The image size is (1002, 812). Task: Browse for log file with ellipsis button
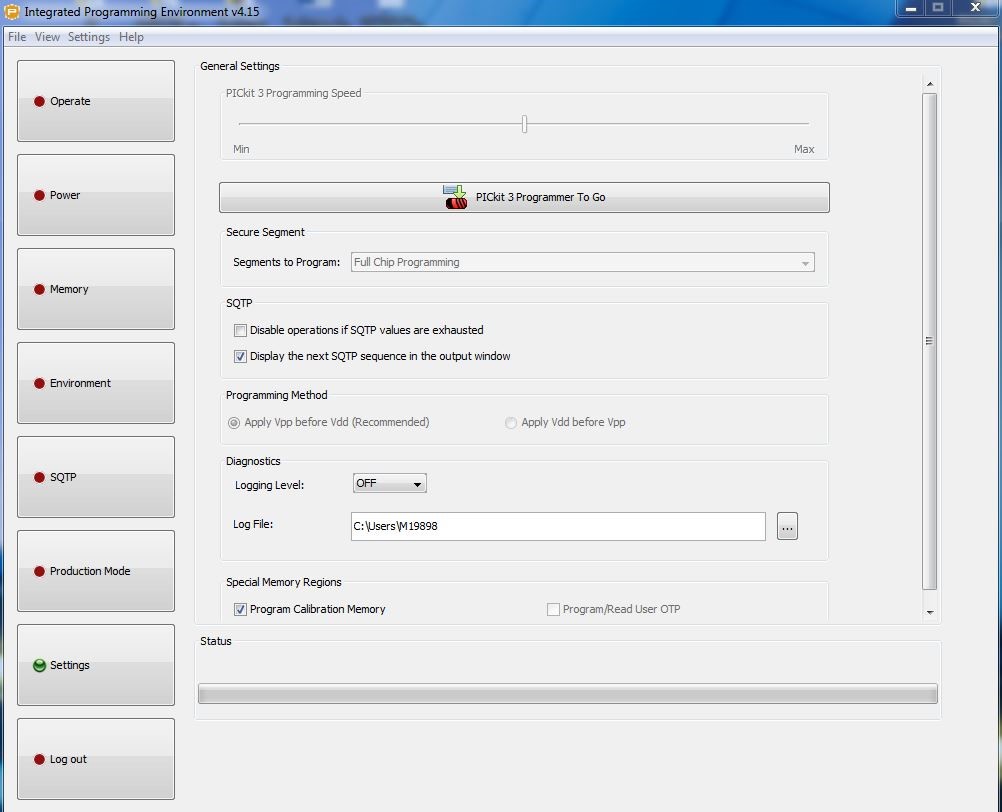[787, 526]
